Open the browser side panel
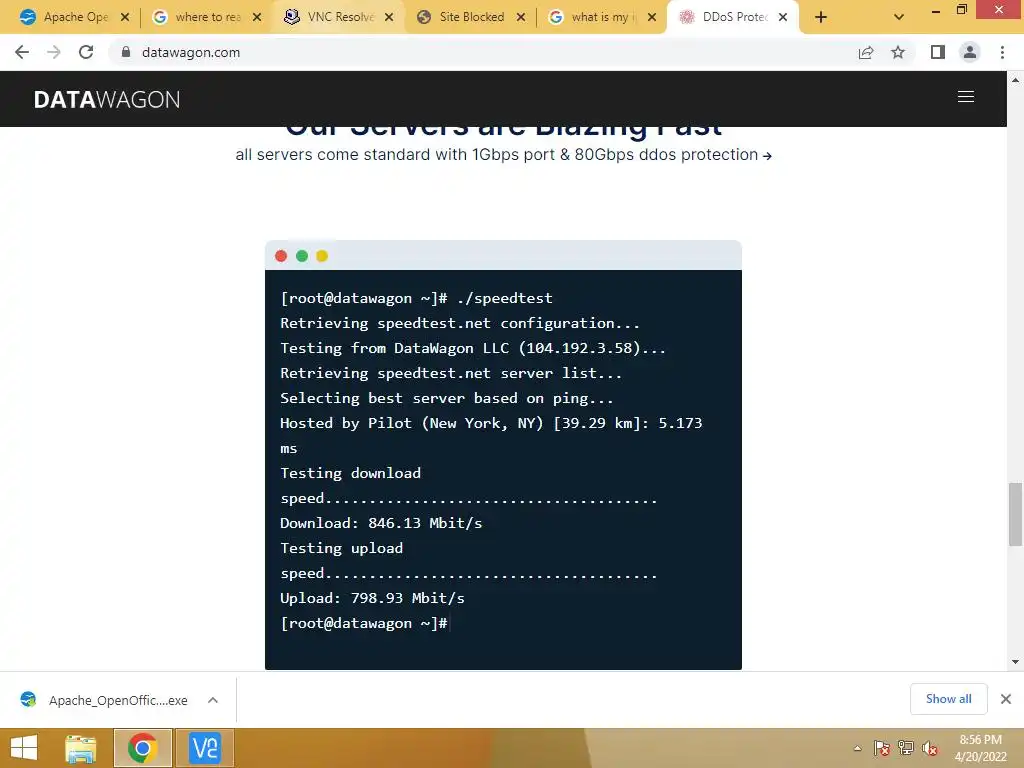This screenshot has width=1024, height=768. 938,52
